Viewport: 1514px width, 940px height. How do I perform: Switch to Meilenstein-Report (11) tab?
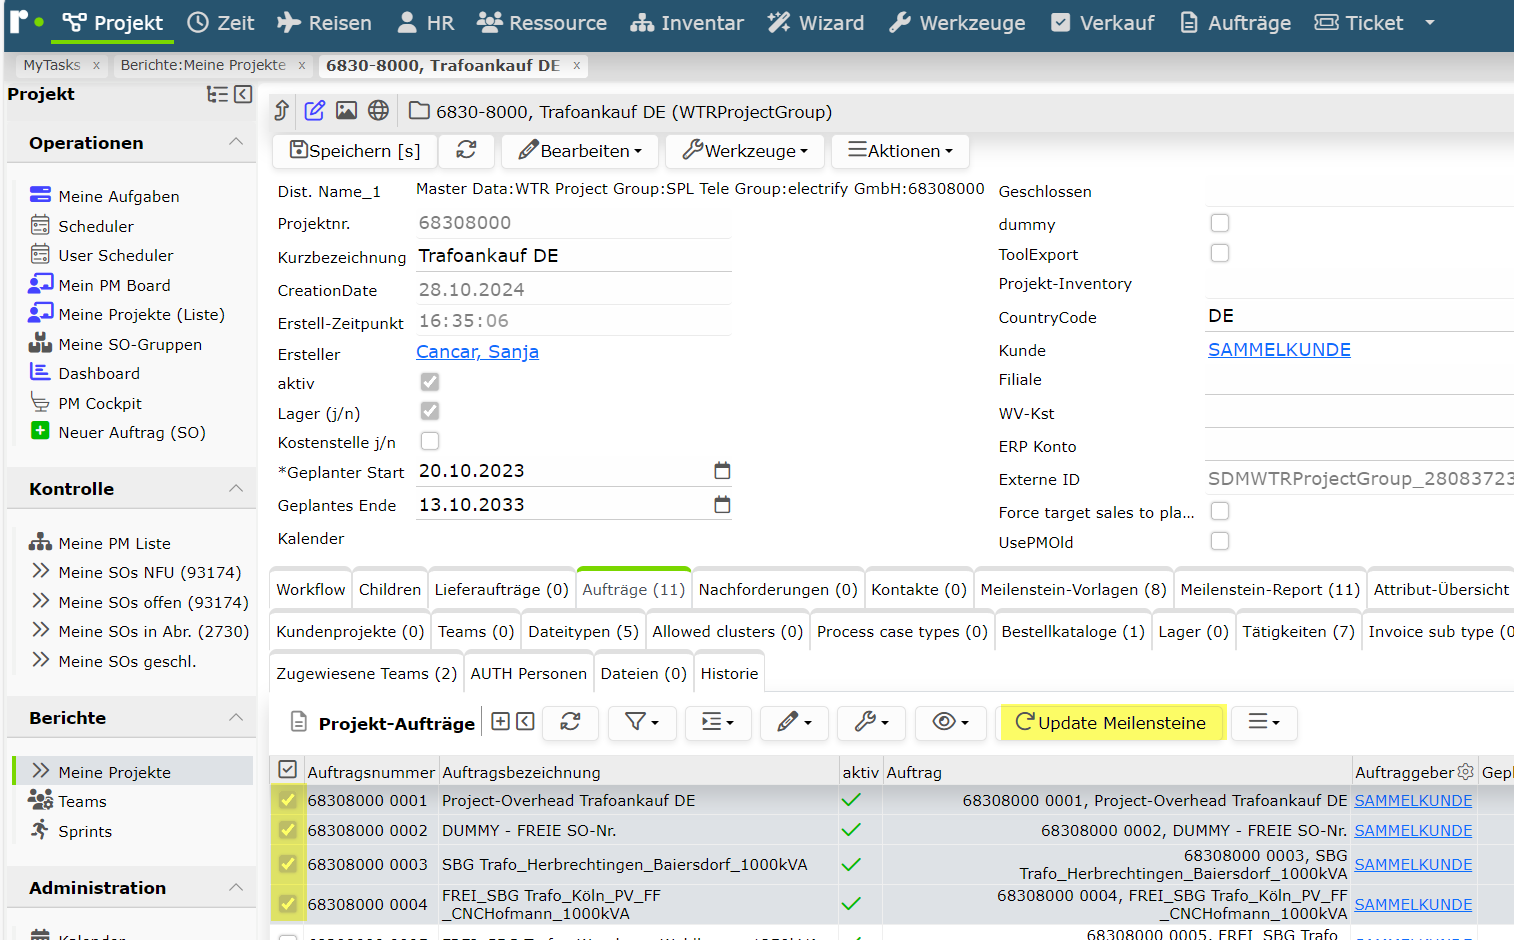click(x=1270, y=589)
